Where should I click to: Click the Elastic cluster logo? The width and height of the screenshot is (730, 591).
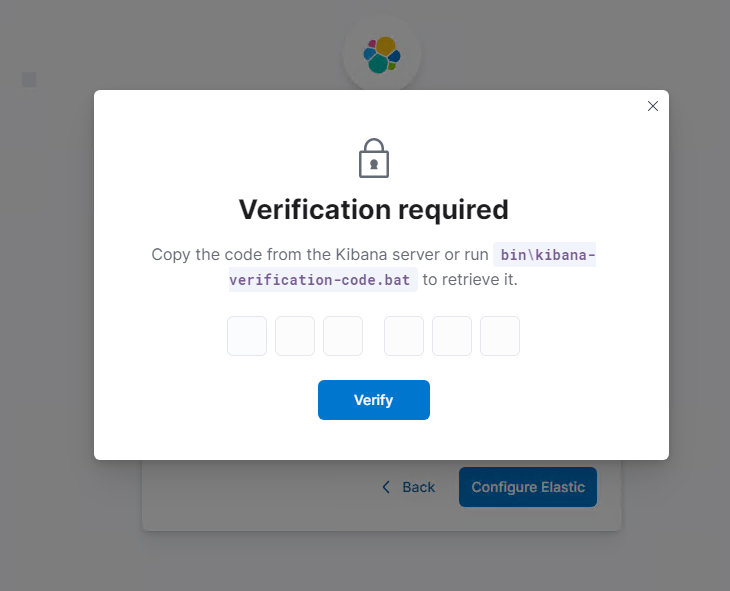point(382,55)
